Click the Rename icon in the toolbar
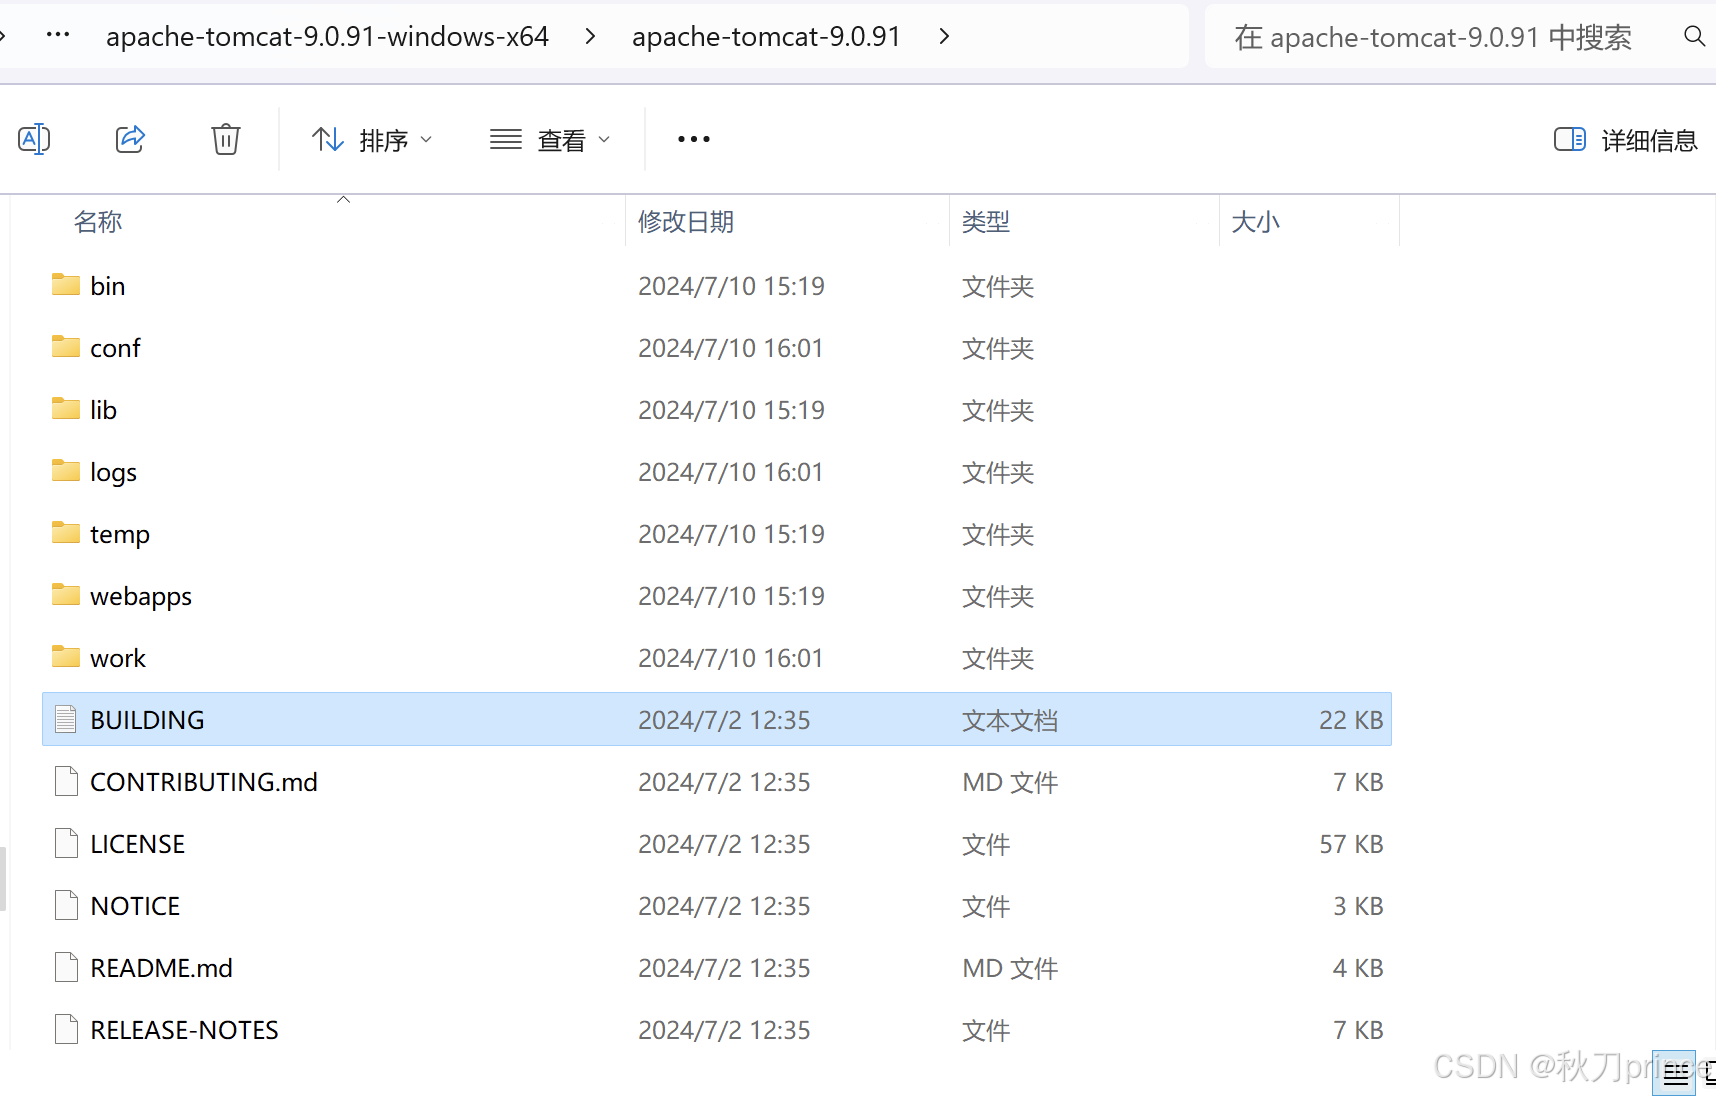Image resolution: width=1716 pixels, height=1096 pixels. click(34, 139)
